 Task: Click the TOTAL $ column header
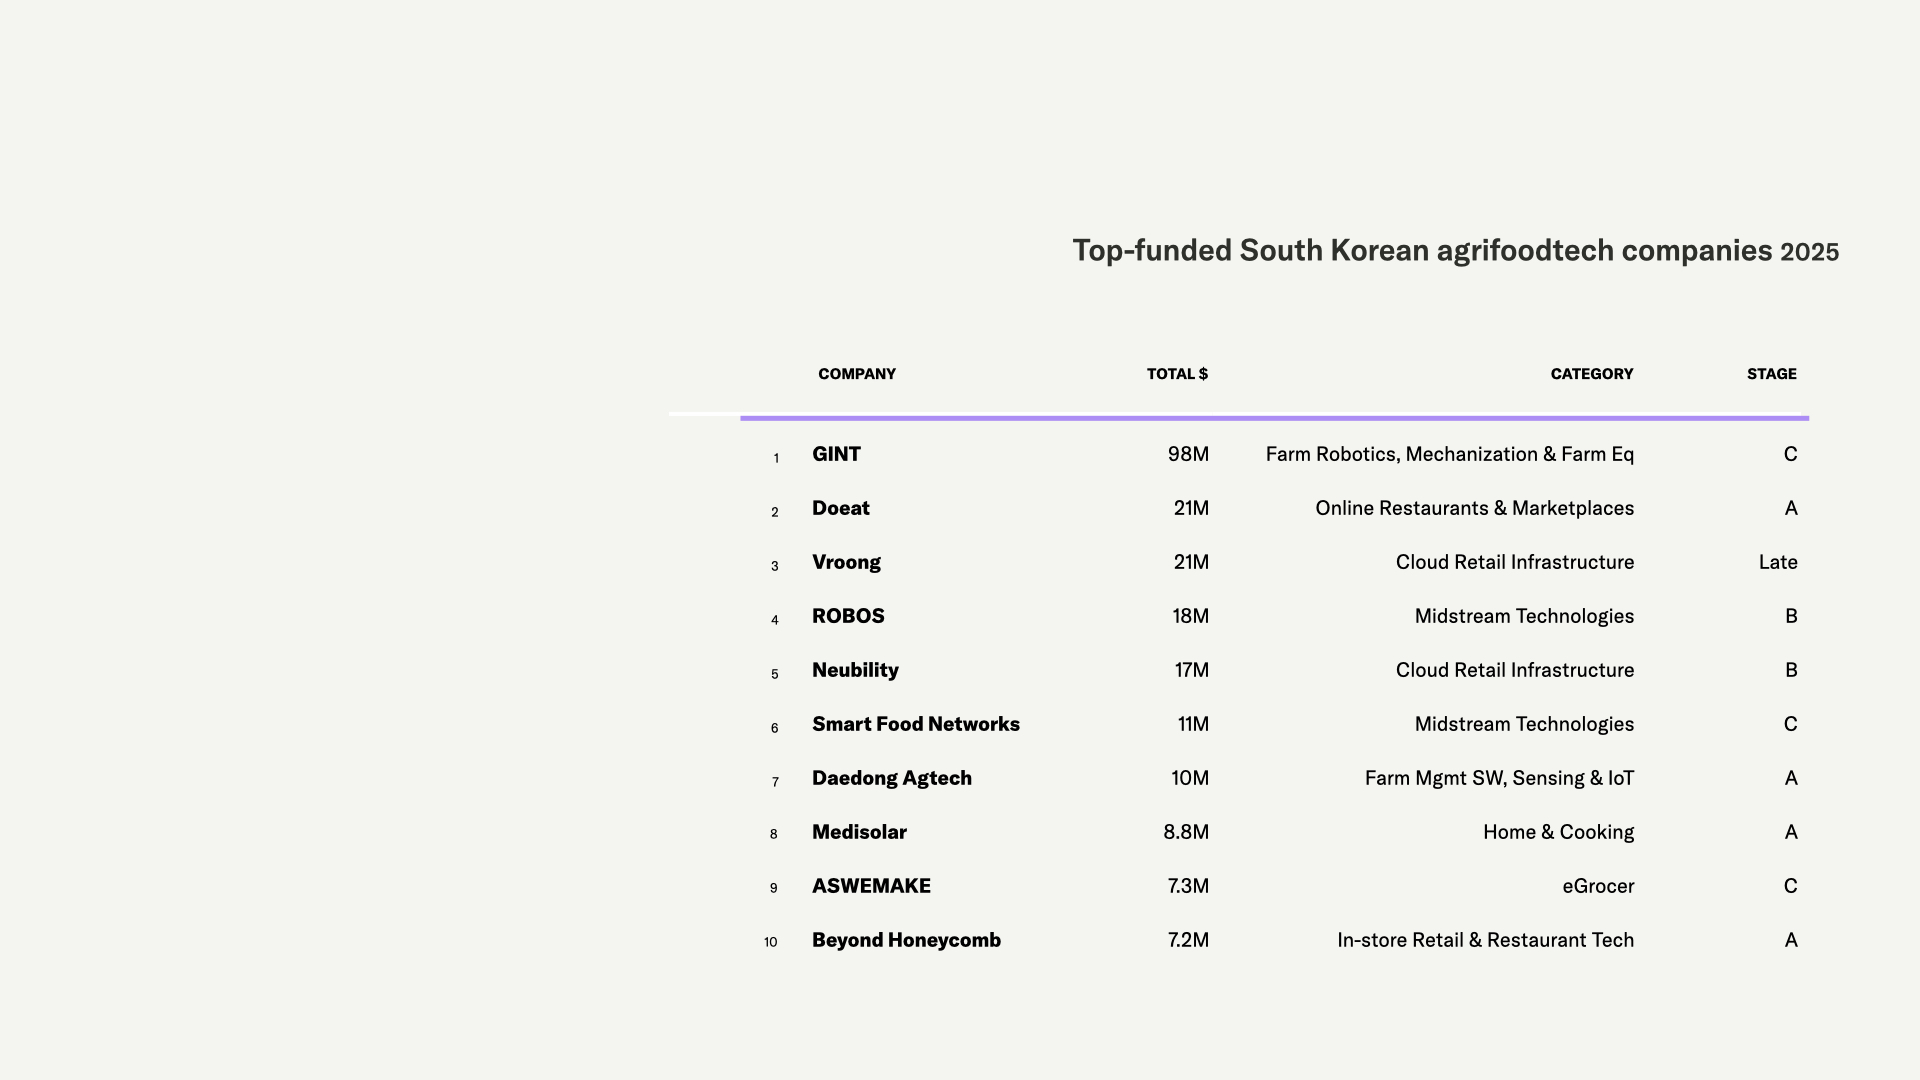[x=1177, y=374]
